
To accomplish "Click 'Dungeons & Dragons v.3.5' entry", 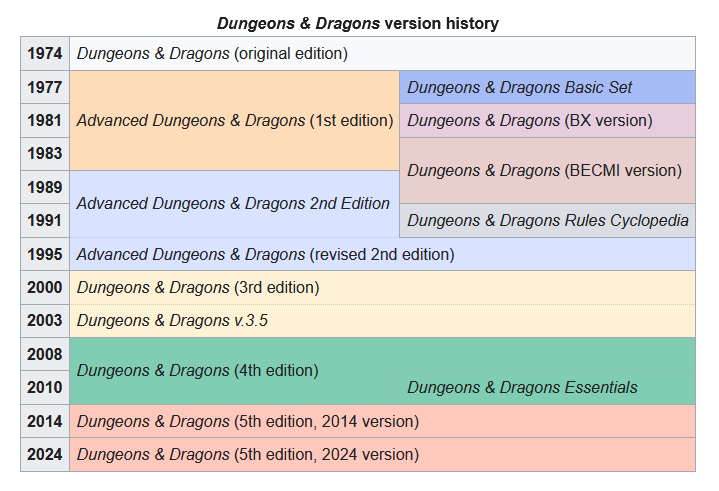I will (x=382, y=320).
